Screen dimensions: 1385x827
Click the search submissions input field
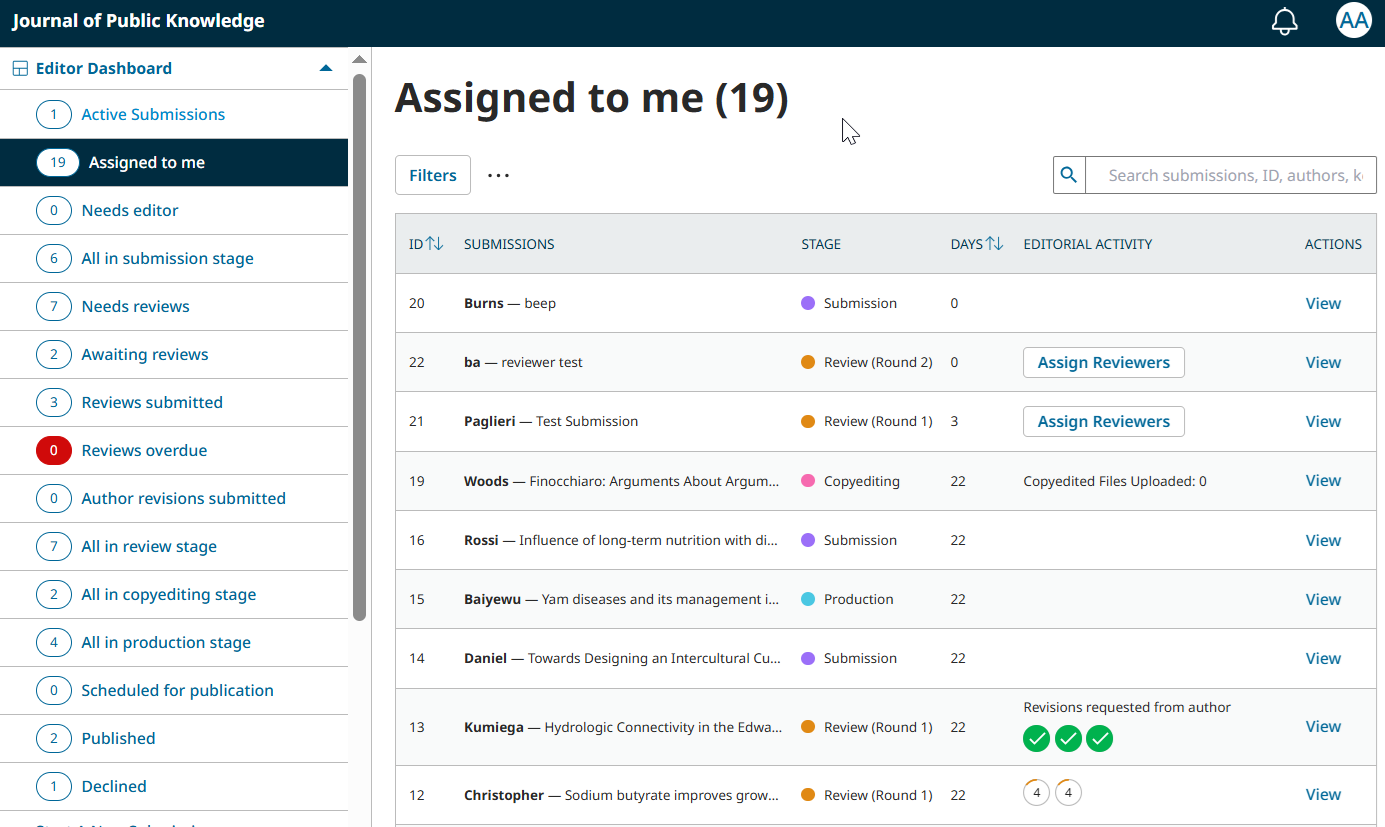click(x=1231, y=175)
